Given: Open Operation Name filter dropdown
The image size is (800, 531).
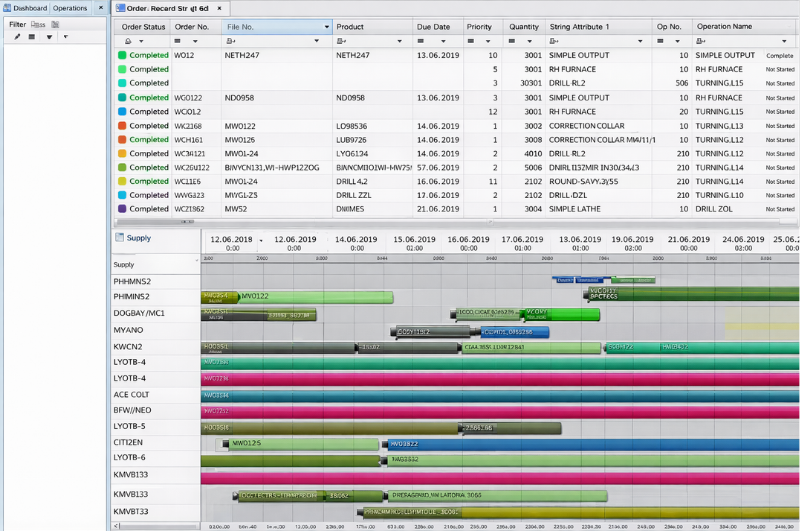Looking at the screenshot, I should tap(784, 41).
